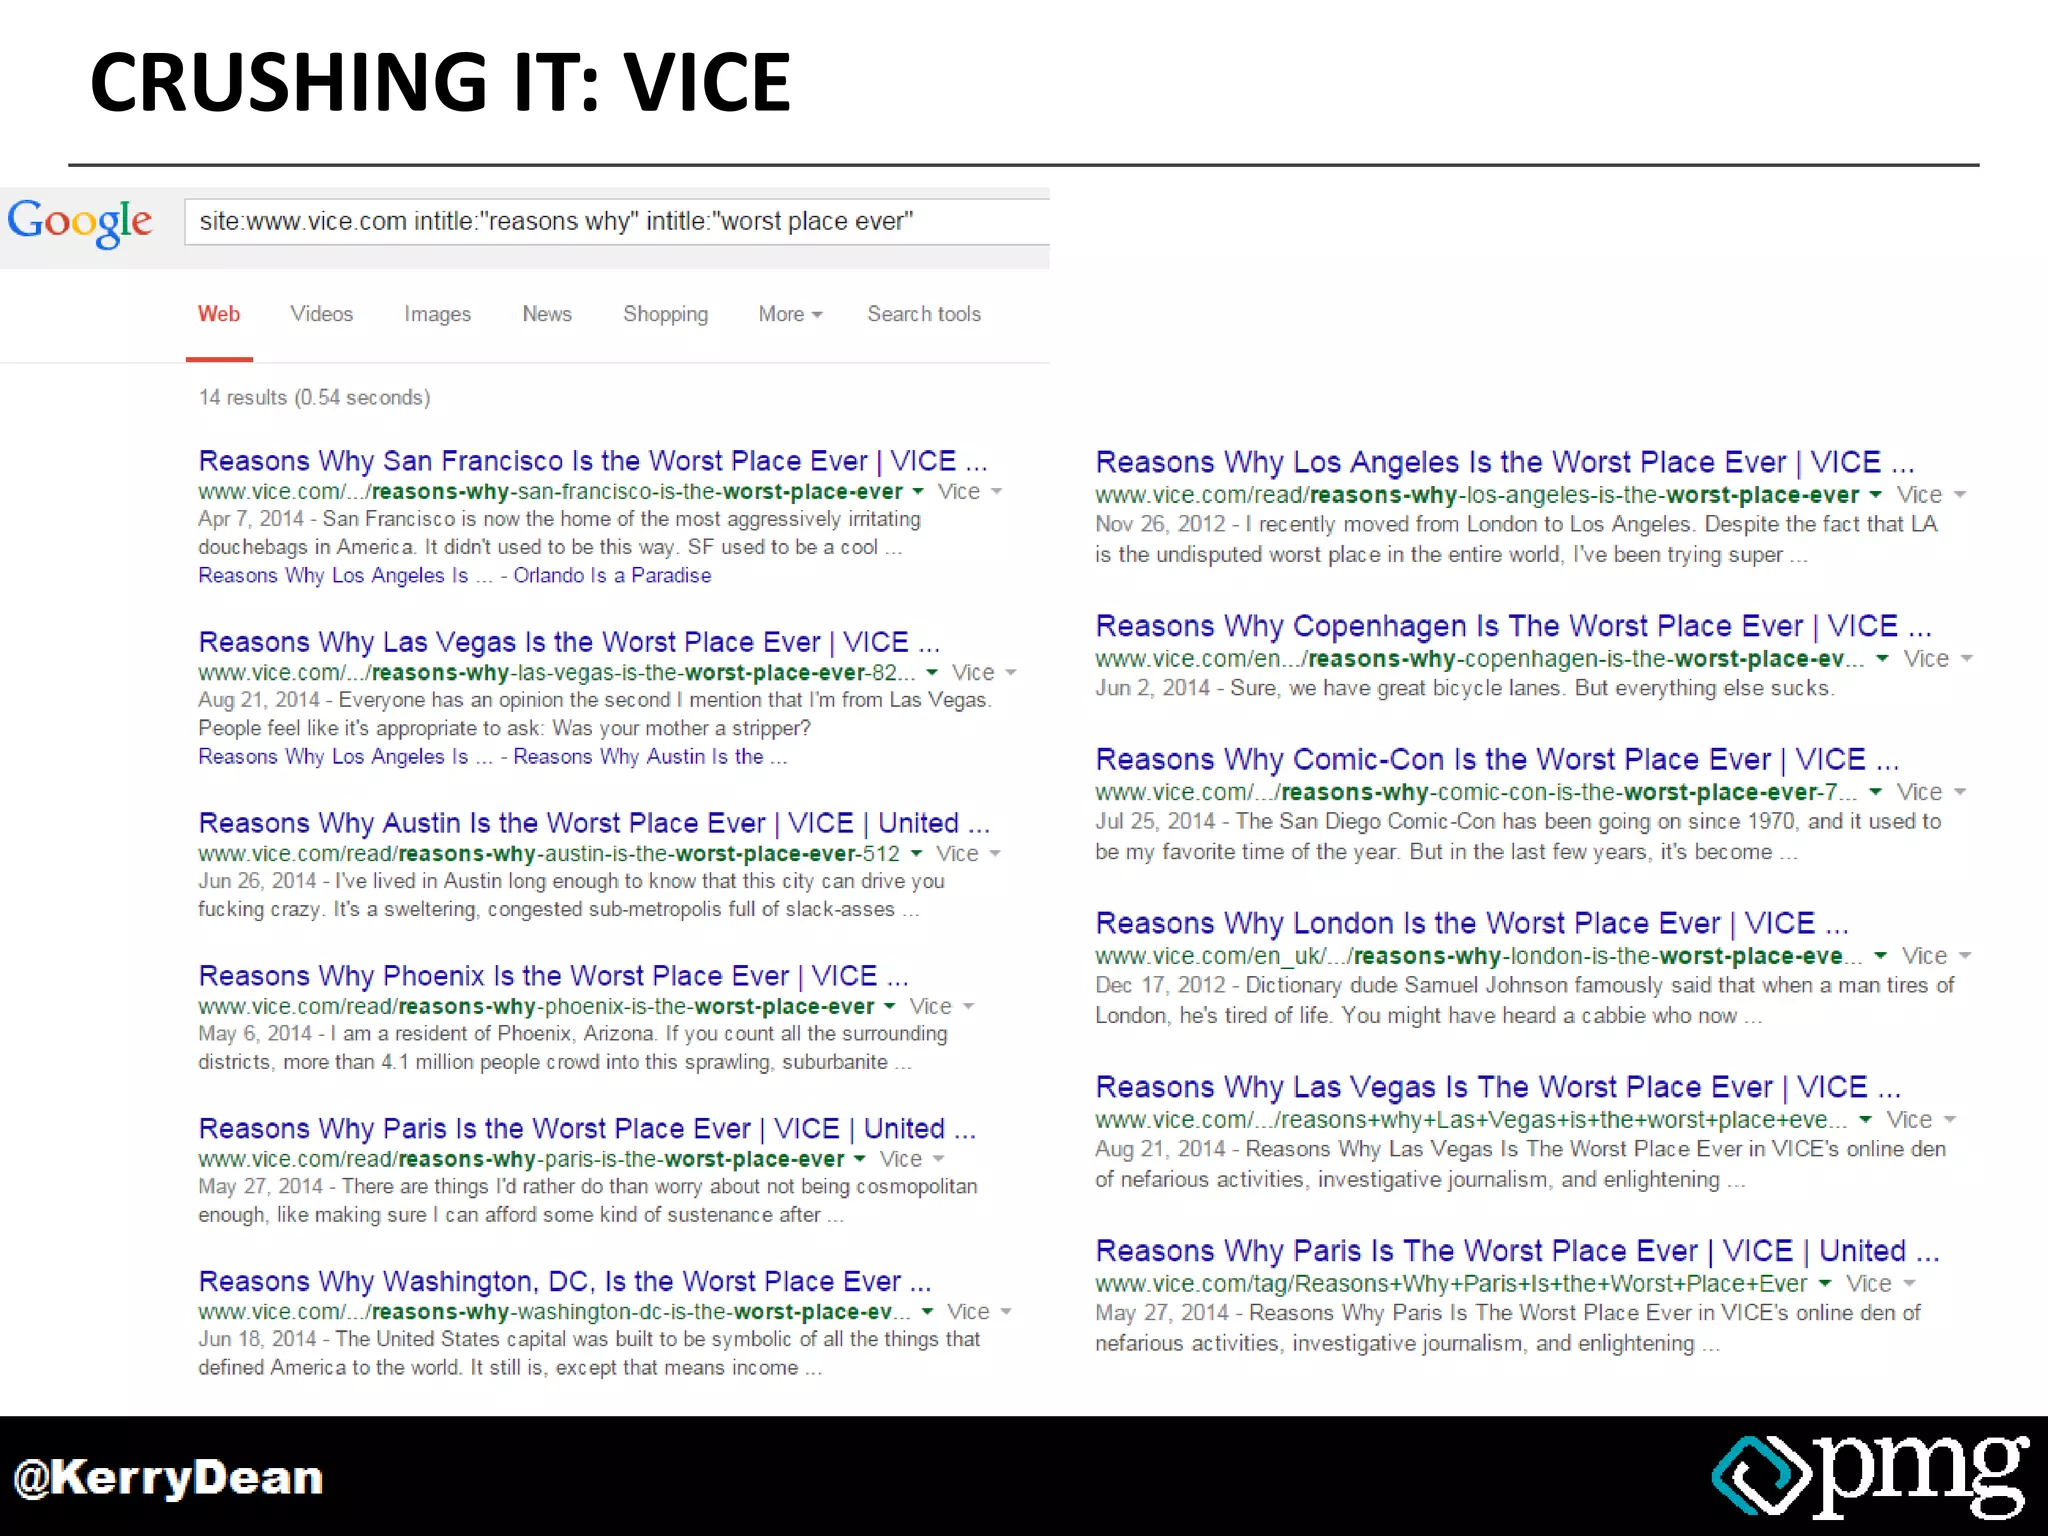
Task: Expand green URL arrow for Phoenix result
Action: pos(889,1007)
